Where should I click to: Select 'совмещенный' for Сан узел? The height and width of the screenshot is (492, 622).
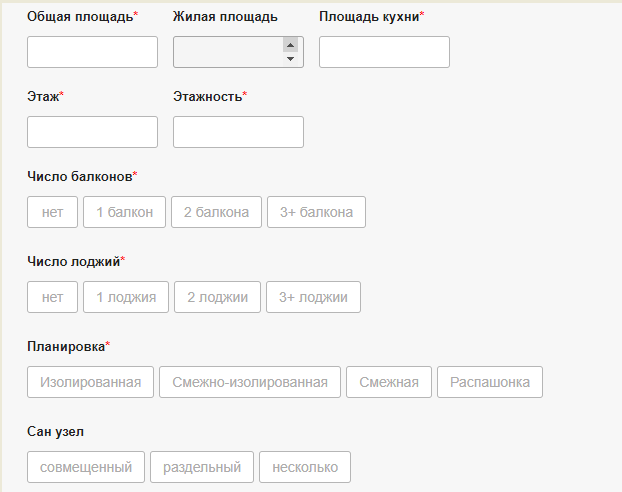tap(86, 467)
